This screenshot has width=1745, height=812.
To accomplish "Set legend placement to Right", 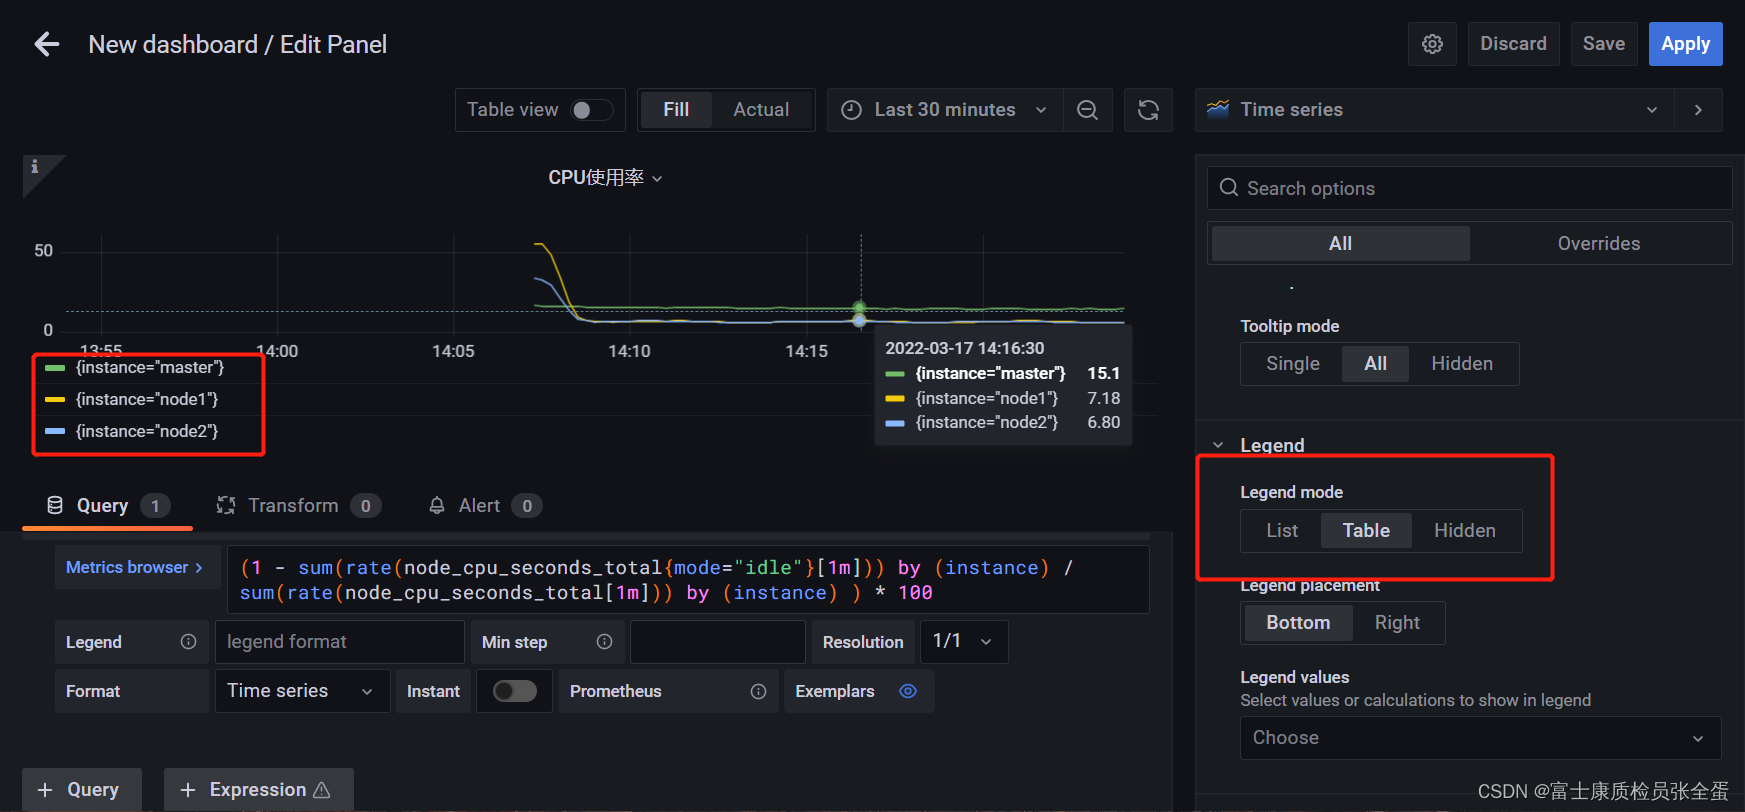I will [1397, 623].
